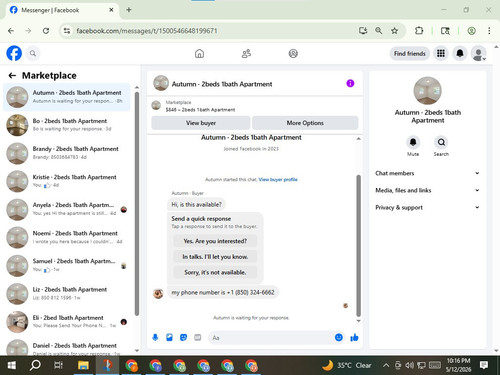The height and width of the screenshot is (375, 500).
Task: Send a thumbs-up like
Action: [x=354, y=338]
